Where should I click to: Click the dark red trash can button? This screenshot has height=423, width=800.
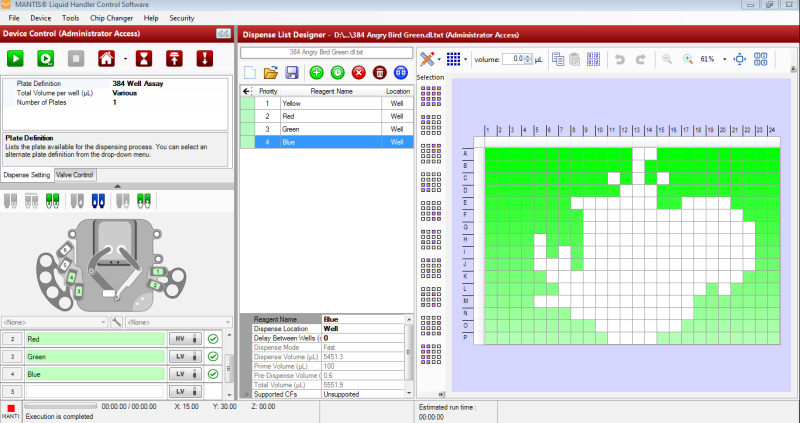[380, 73]
